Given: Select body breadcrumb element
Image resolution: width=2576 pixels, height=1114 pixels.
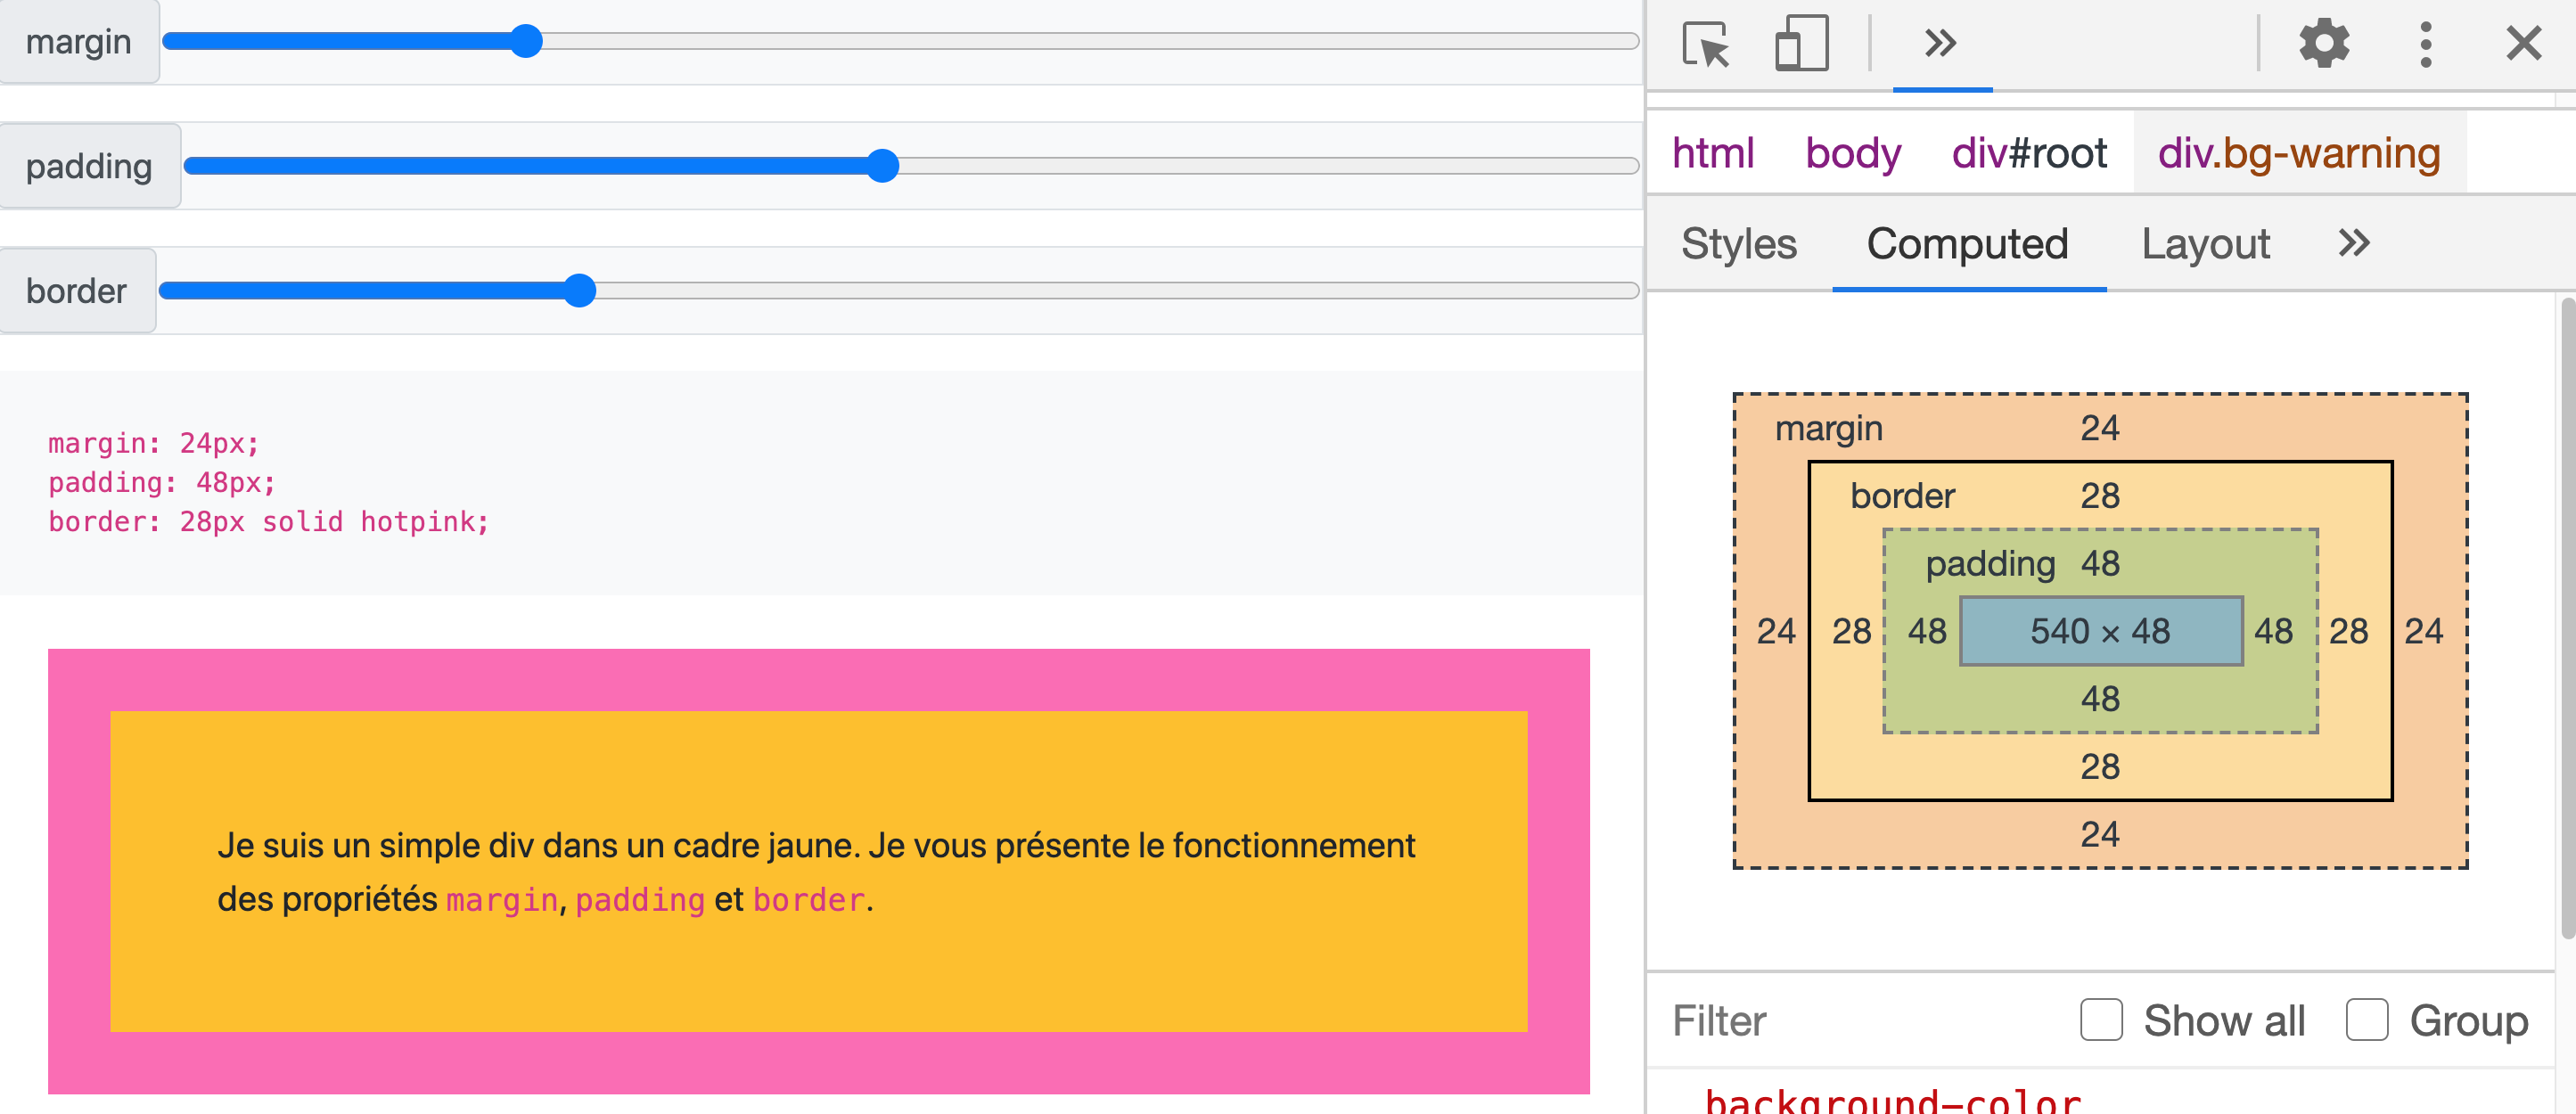Looking at the screenshot, I should [x=1853, y=153].
